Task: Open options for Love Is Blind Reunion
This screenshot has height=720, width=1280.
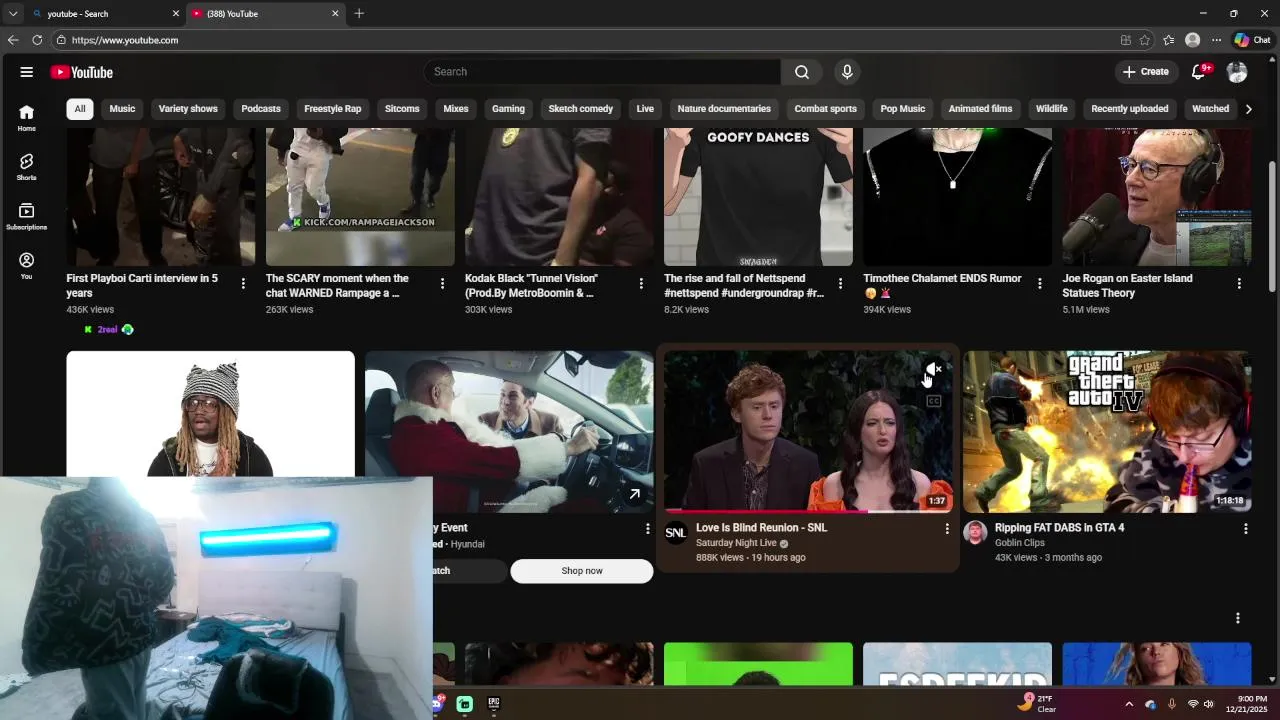Action: coord(947,528)
